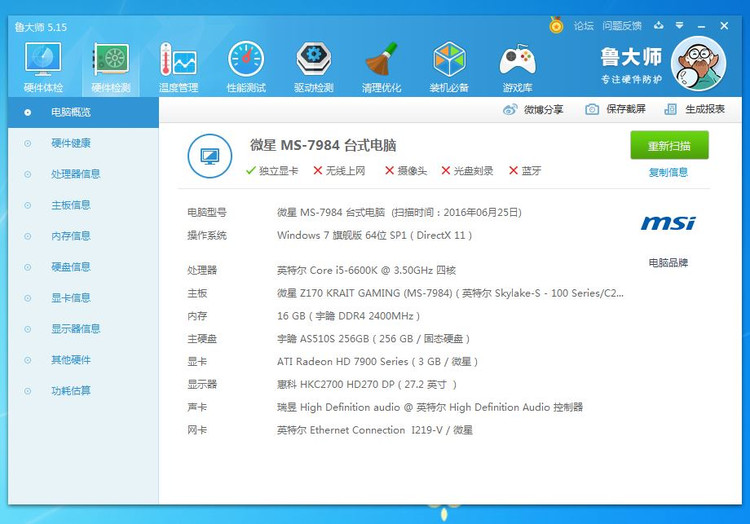This screenshot has height=524, width=750.
Task: Click sound card text High Definition audio
Action: click(x=430, y=407)
